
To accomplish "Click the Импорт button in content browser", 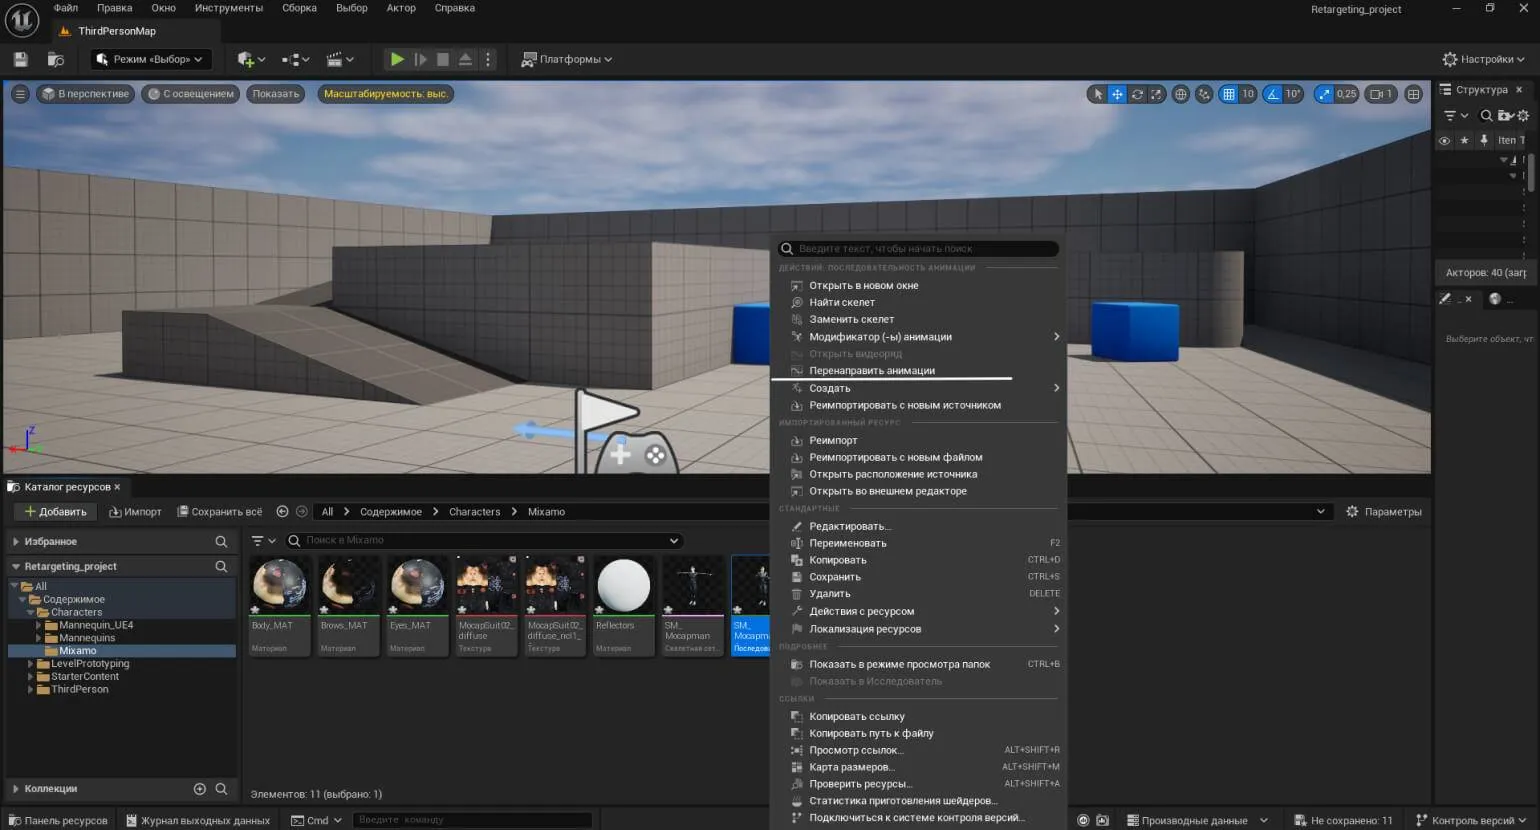I will click(x=135, y=512).
